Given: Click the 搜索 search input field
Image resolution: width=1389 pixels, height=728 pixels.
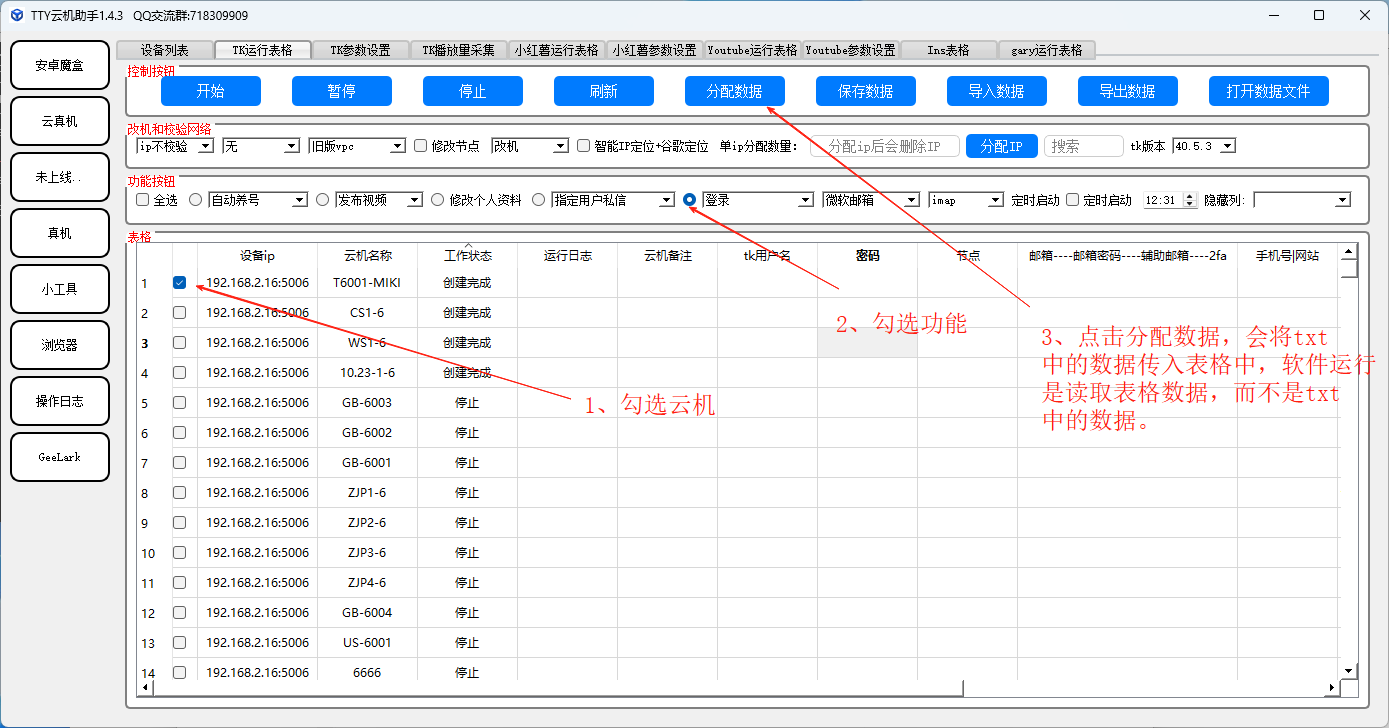Looking at the screenshot, I should (x=1083, y=146).
